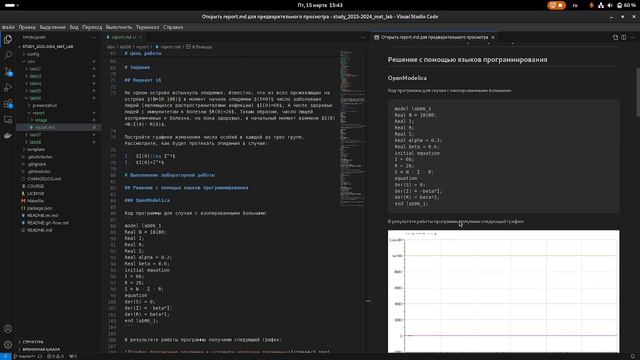The height and width of the screenshot is (360, 640).
Task: Open the Переход menu
Action: 92,27
